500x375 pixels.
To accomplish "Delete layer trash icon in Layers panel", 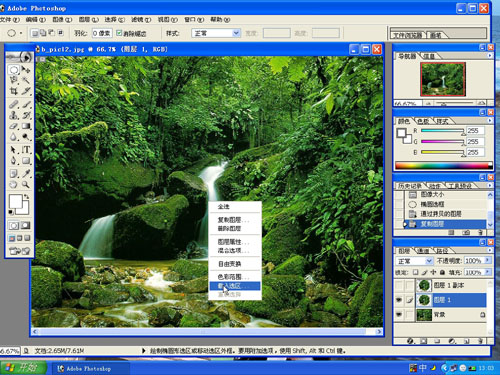I will coord(480,341).
